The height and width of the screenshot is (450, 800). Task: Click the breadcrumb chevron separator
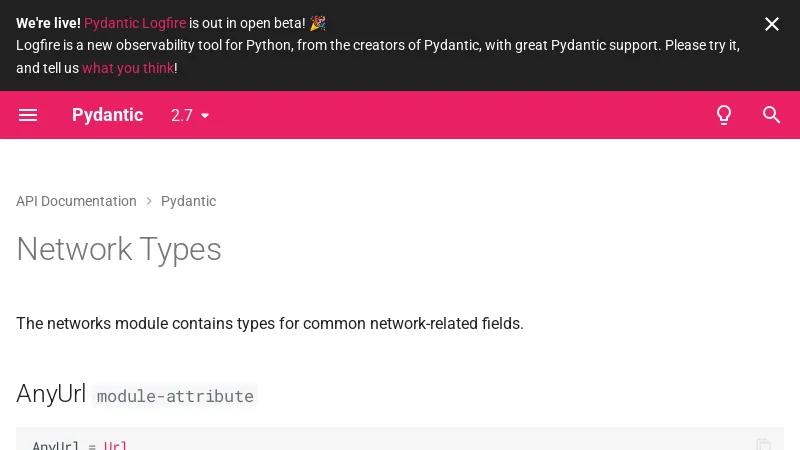(149, 201)
